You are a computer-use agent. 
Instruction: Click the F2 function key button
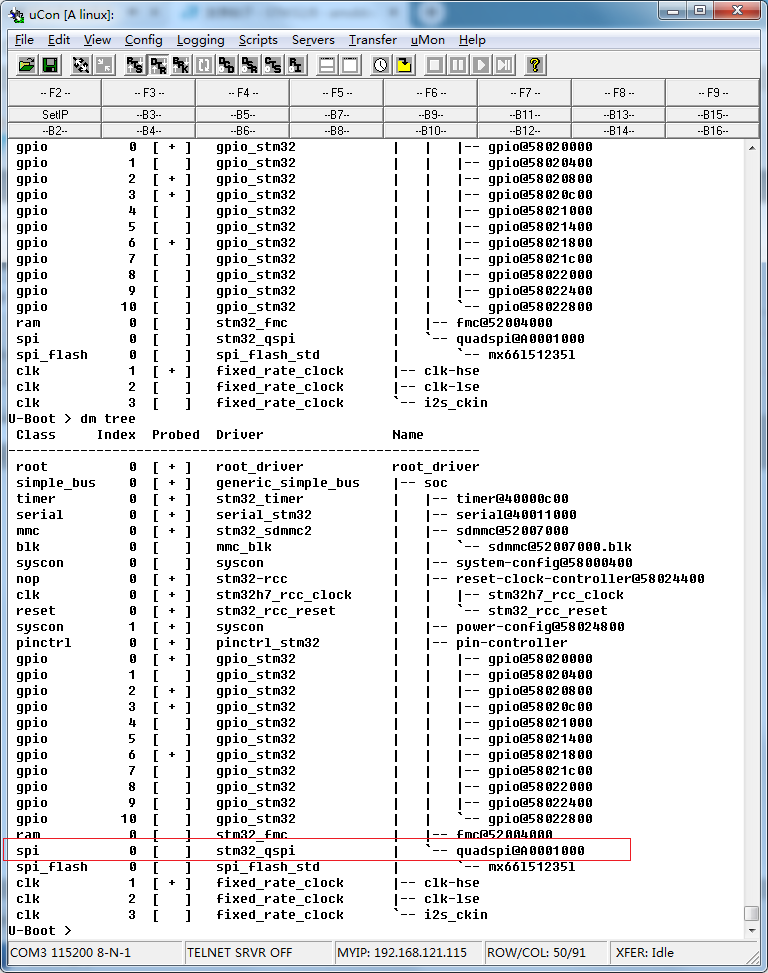tap(55, 92)
